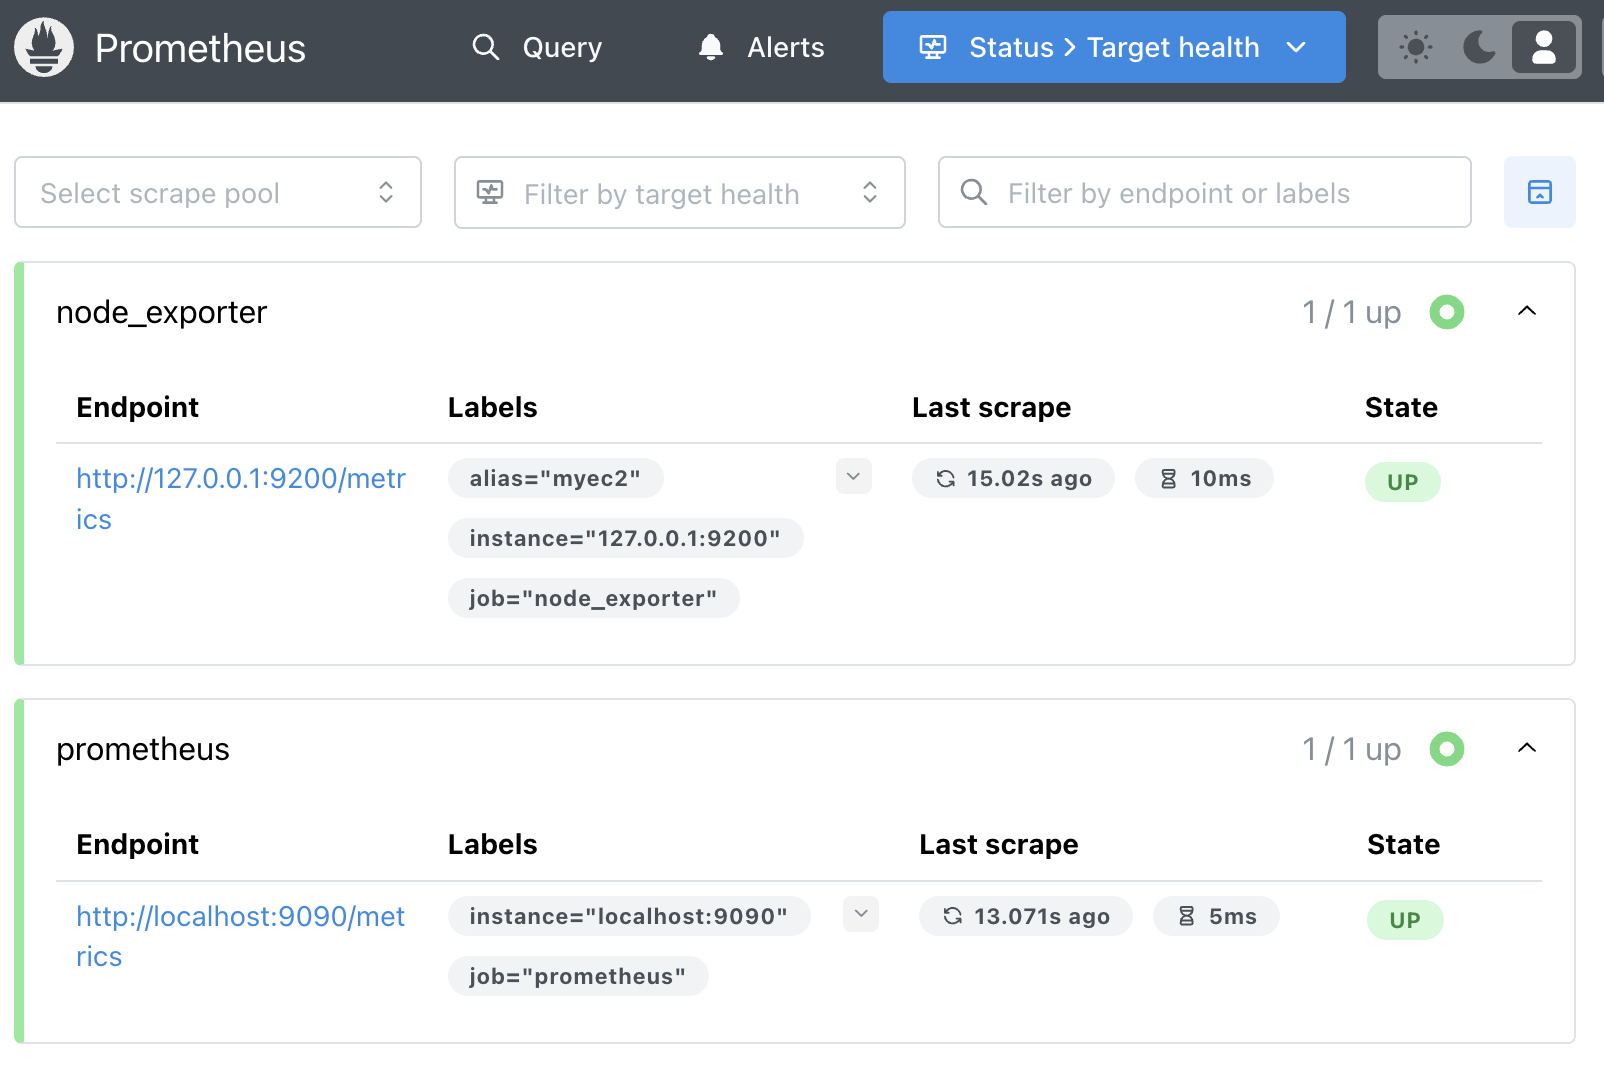The image size is (1604, 1078).
Task: Expand labels for the node_exporter target
Action: (x=854, y=477)
